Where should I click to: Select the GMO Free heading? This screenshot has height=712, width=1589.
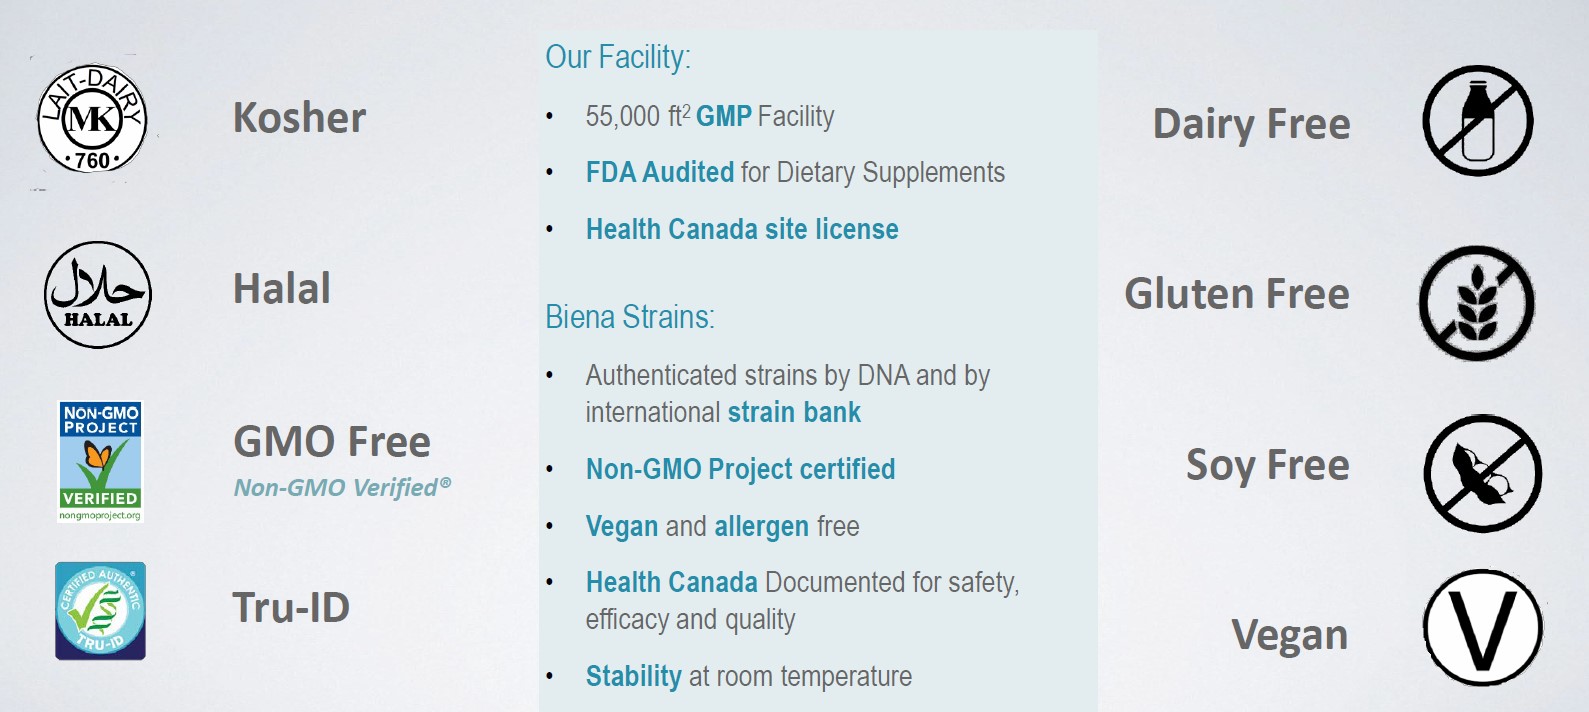[332, 441]
